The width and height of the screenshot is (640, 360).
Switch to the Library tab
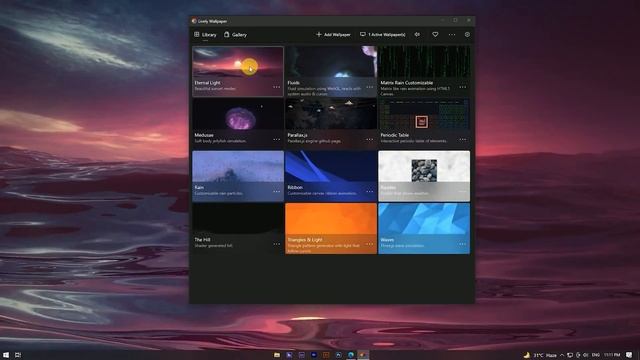[x=205, y=35]
